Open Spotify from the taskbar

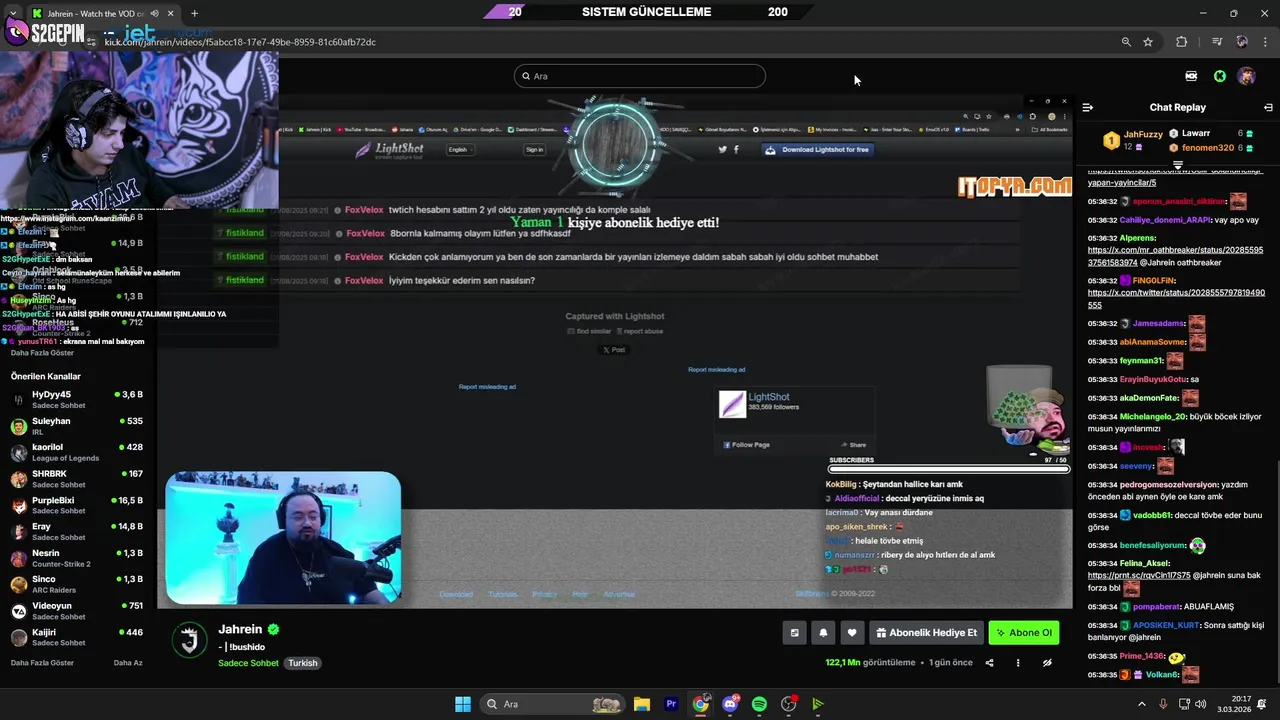click(759, 704)
